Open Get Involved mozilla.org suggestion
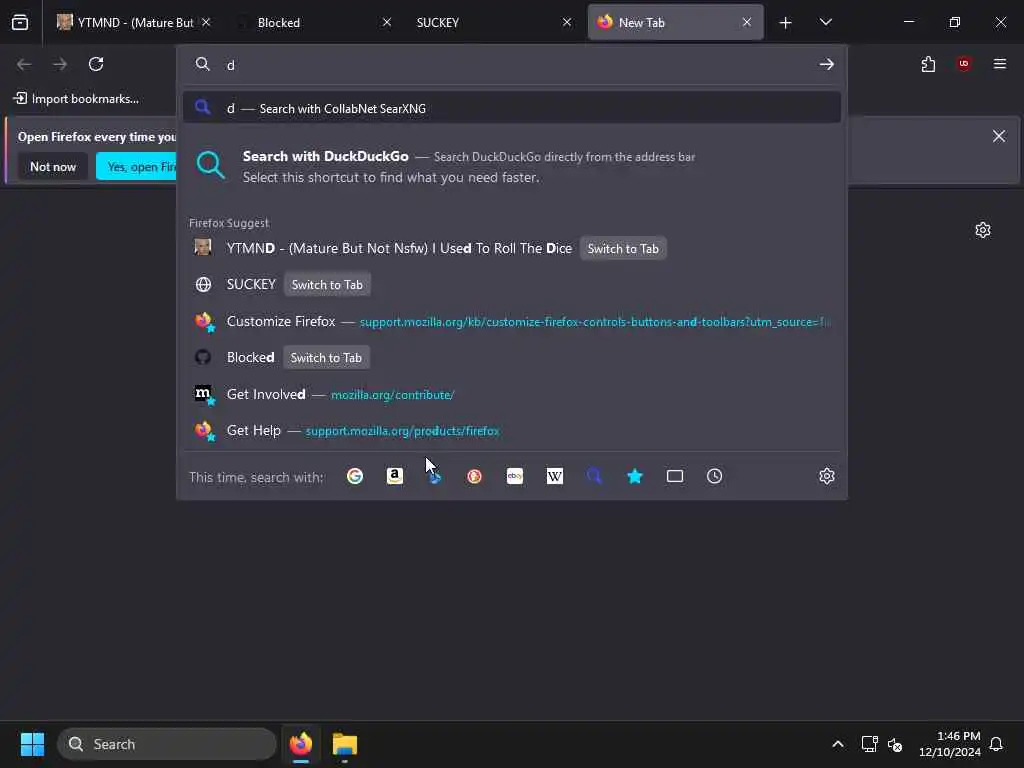1024x768 pixels. [512, 394]
